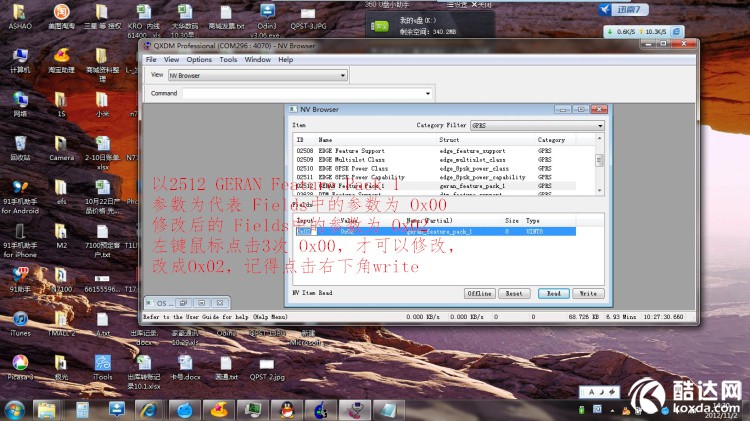This screenshot has width=750, height=421.
Task: Click the Struct column header
Action: (485, 140)
